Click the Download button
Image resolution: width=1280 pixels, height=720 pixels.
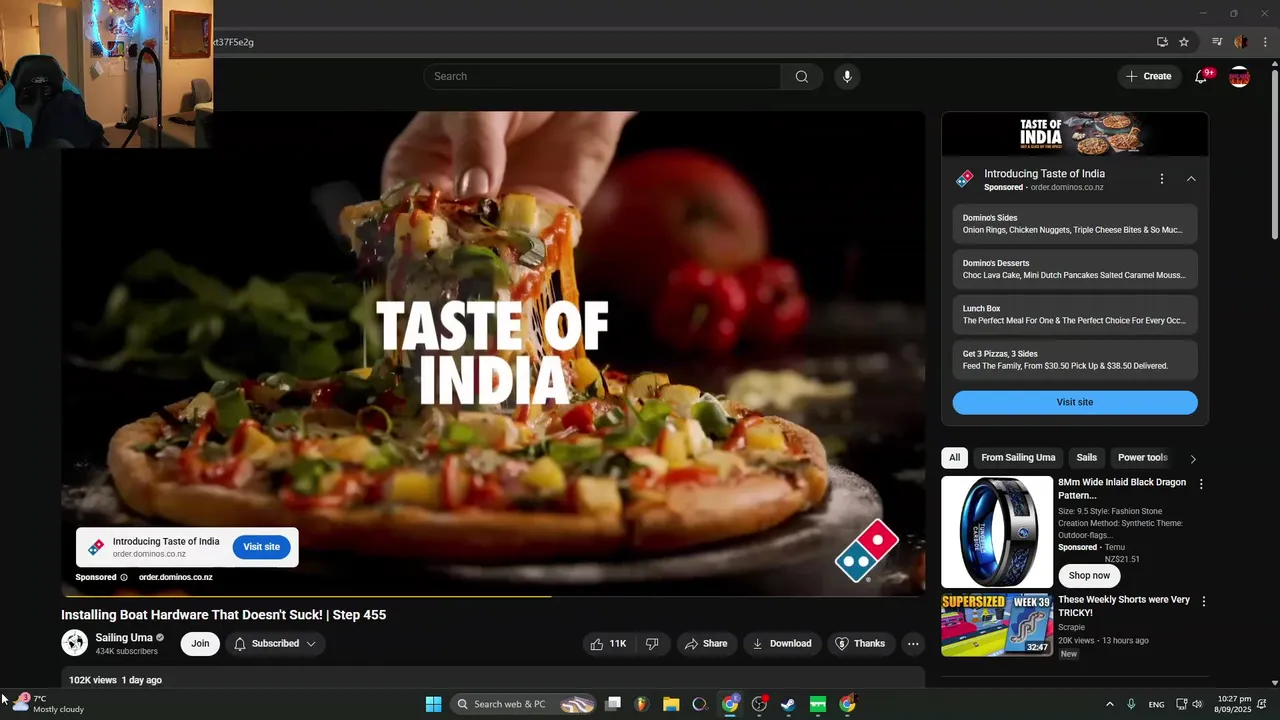tap(782, 644)
